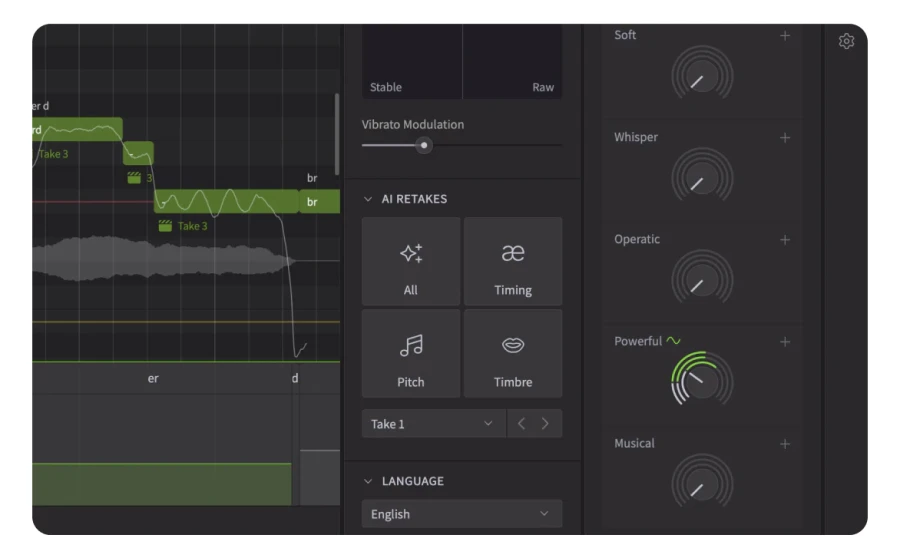Click the 'd' phoneme label in timeline
The width and height of the screenshot is (900, 558).
click(x=294, y=378)
